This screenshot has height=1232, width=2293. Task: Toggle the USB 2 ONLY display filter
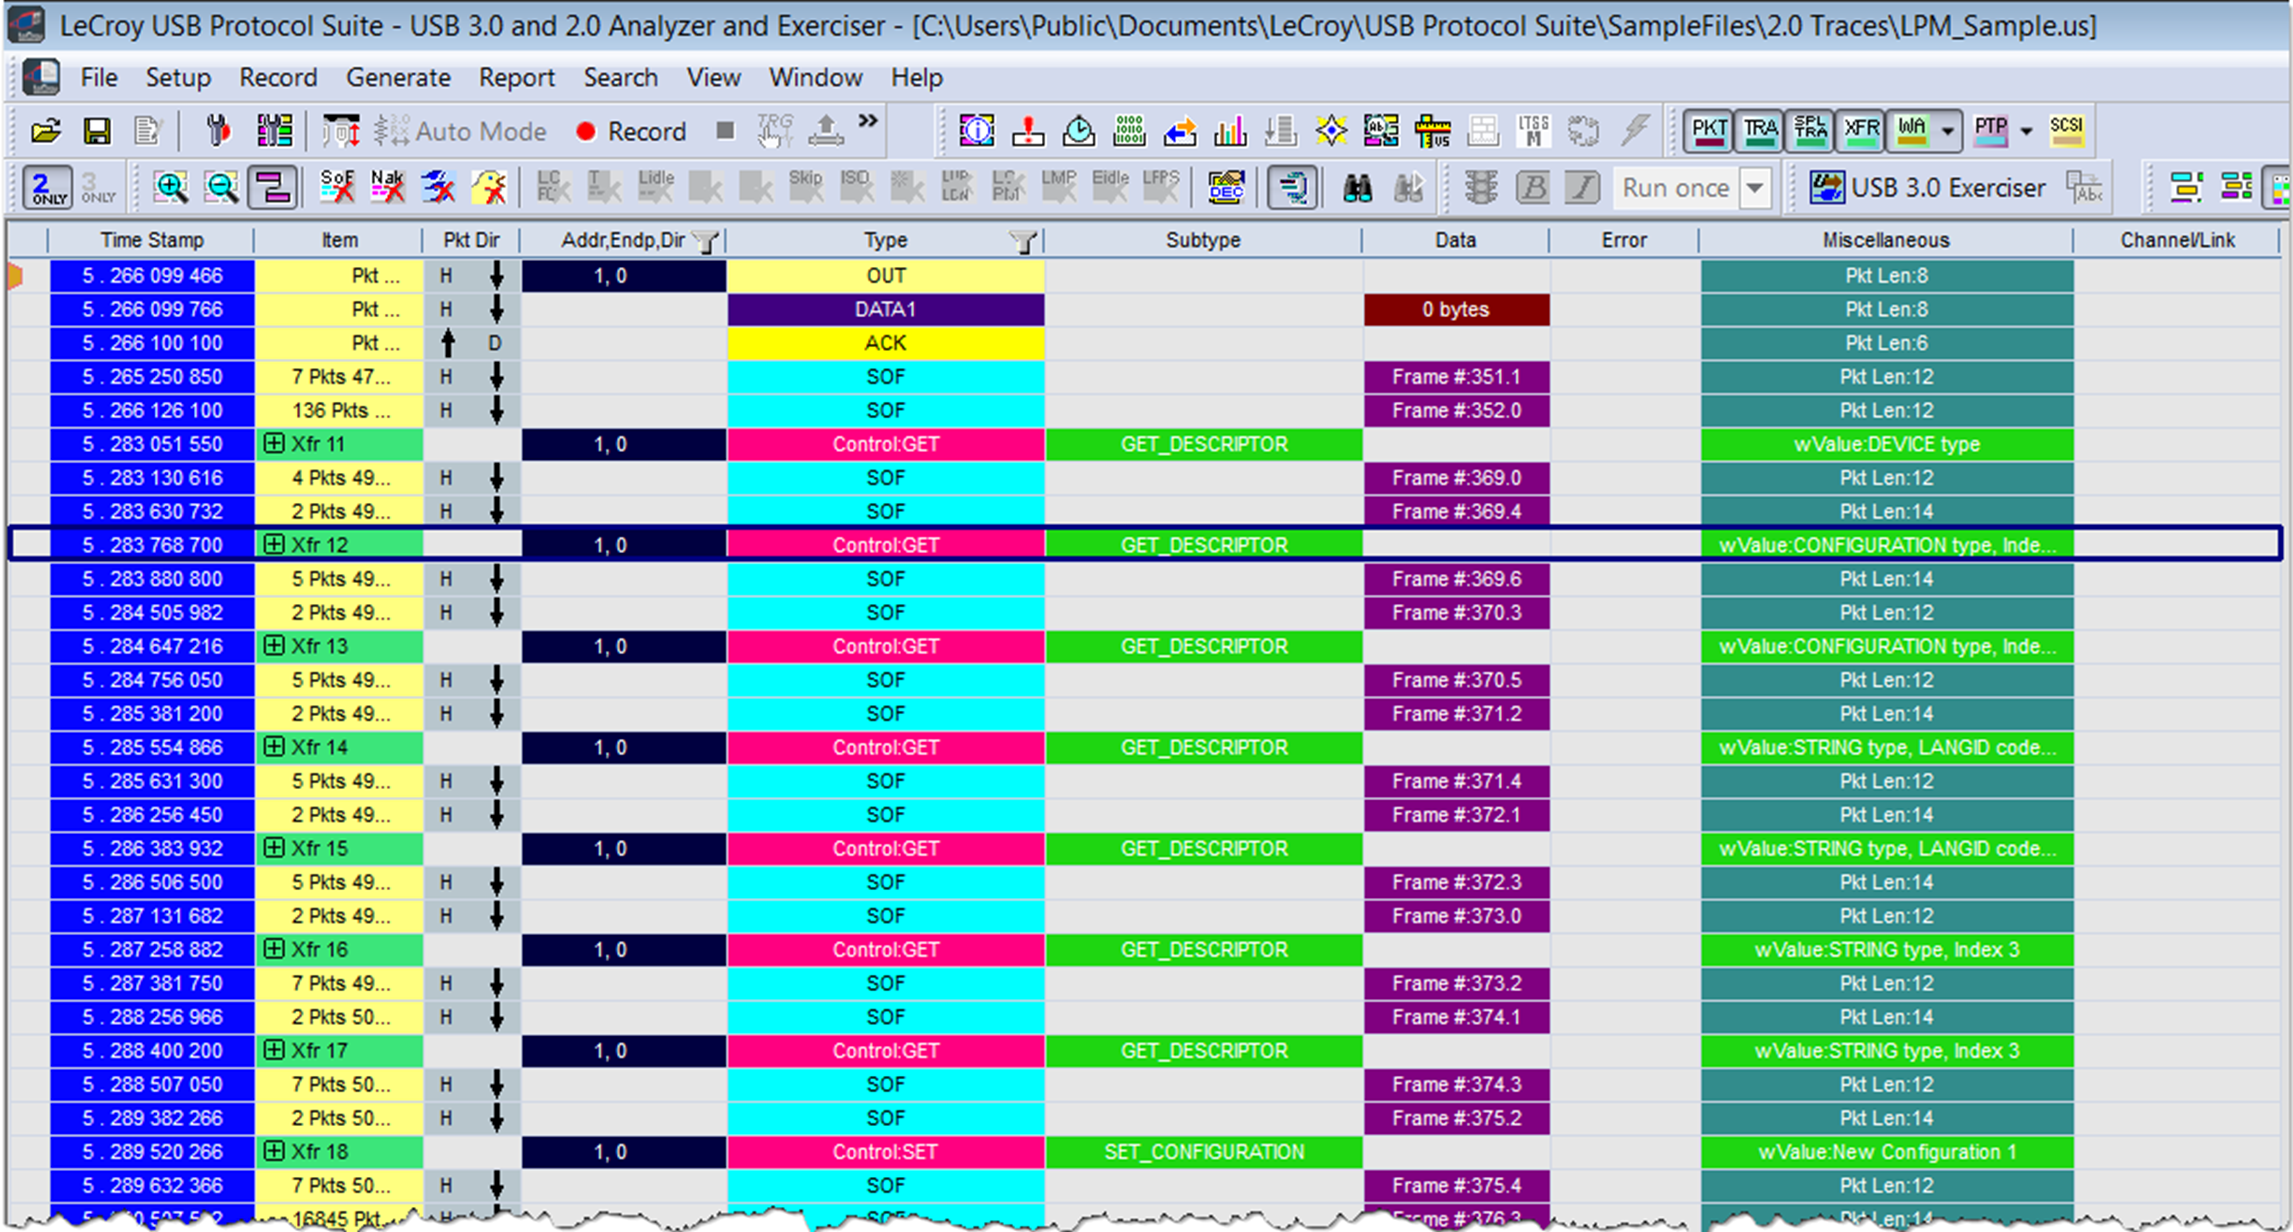[47, 187]
